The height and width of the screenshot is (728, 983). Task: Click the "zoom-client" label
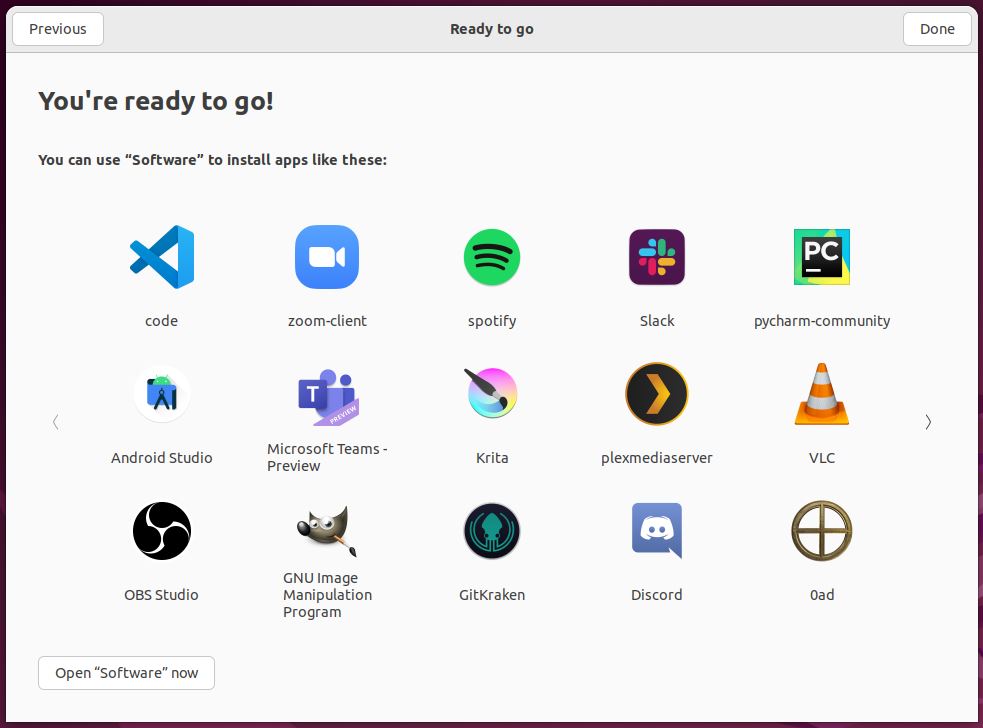(327, 321)
